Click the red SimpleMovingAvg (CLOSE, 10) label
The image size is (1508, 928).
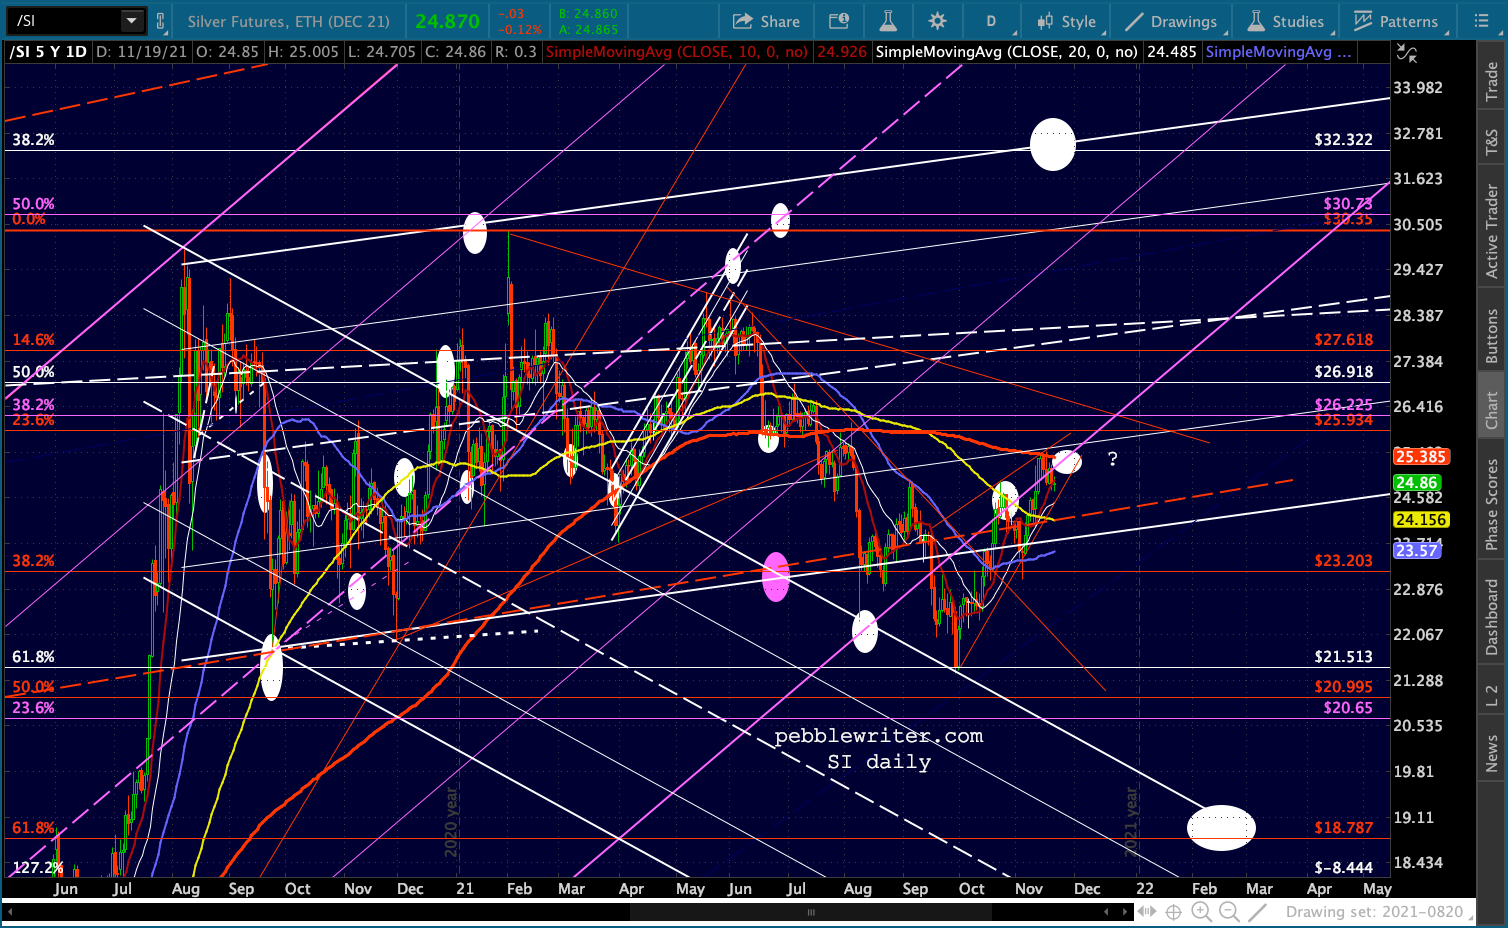pyautogui.click(x=677, y=52)
